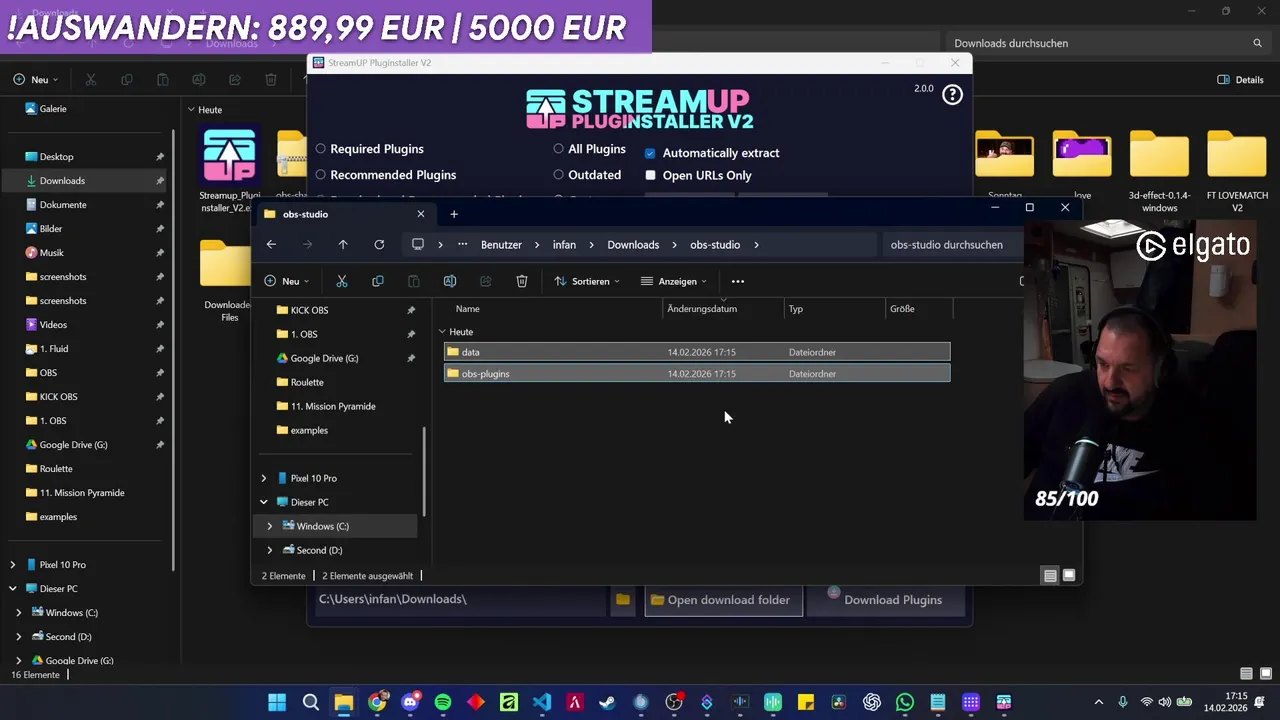The width and height of the screenshot is (1280, 720).
Task: Select the Required Plugins radio button
Action: (321, 149)
